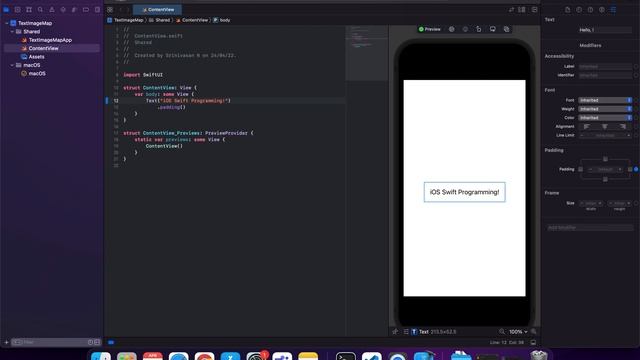The image size is (640, 360).
Task: Collapse the Shared folder
Action: tap(12, 31)
